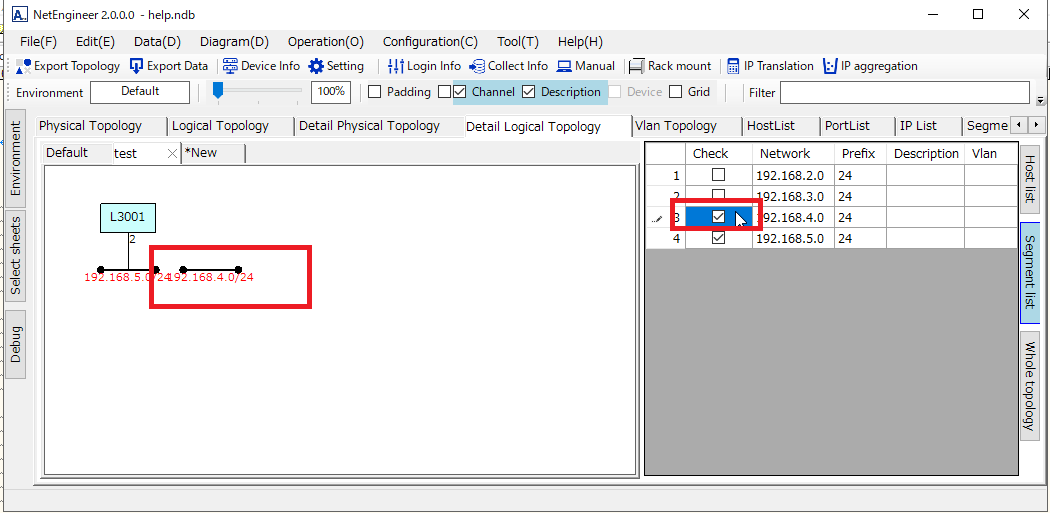Open the IP aggregation tool
Image resolution: width=1050 pixels, height=513 pixels.
[x=829, y=66]
